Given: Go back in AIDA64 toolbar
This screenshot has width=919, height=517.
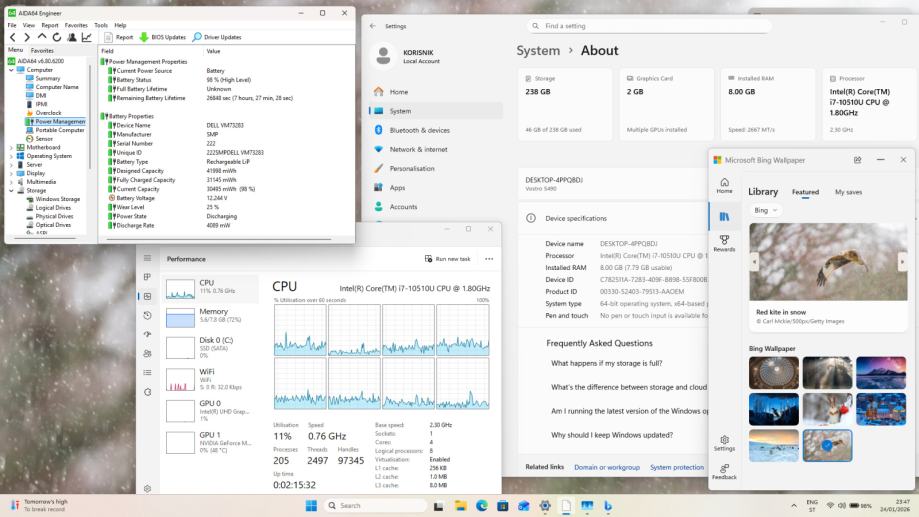Looking at the screenshot, I should click(x=13, y=37).
